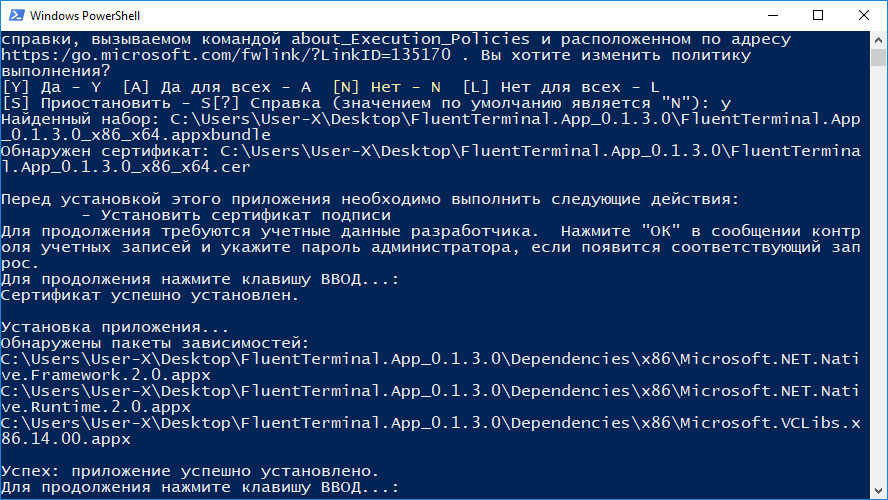This screenshot has height=500, width=888.
Task: Click the 'Установка приложения...' line
Action: [115, 327]
